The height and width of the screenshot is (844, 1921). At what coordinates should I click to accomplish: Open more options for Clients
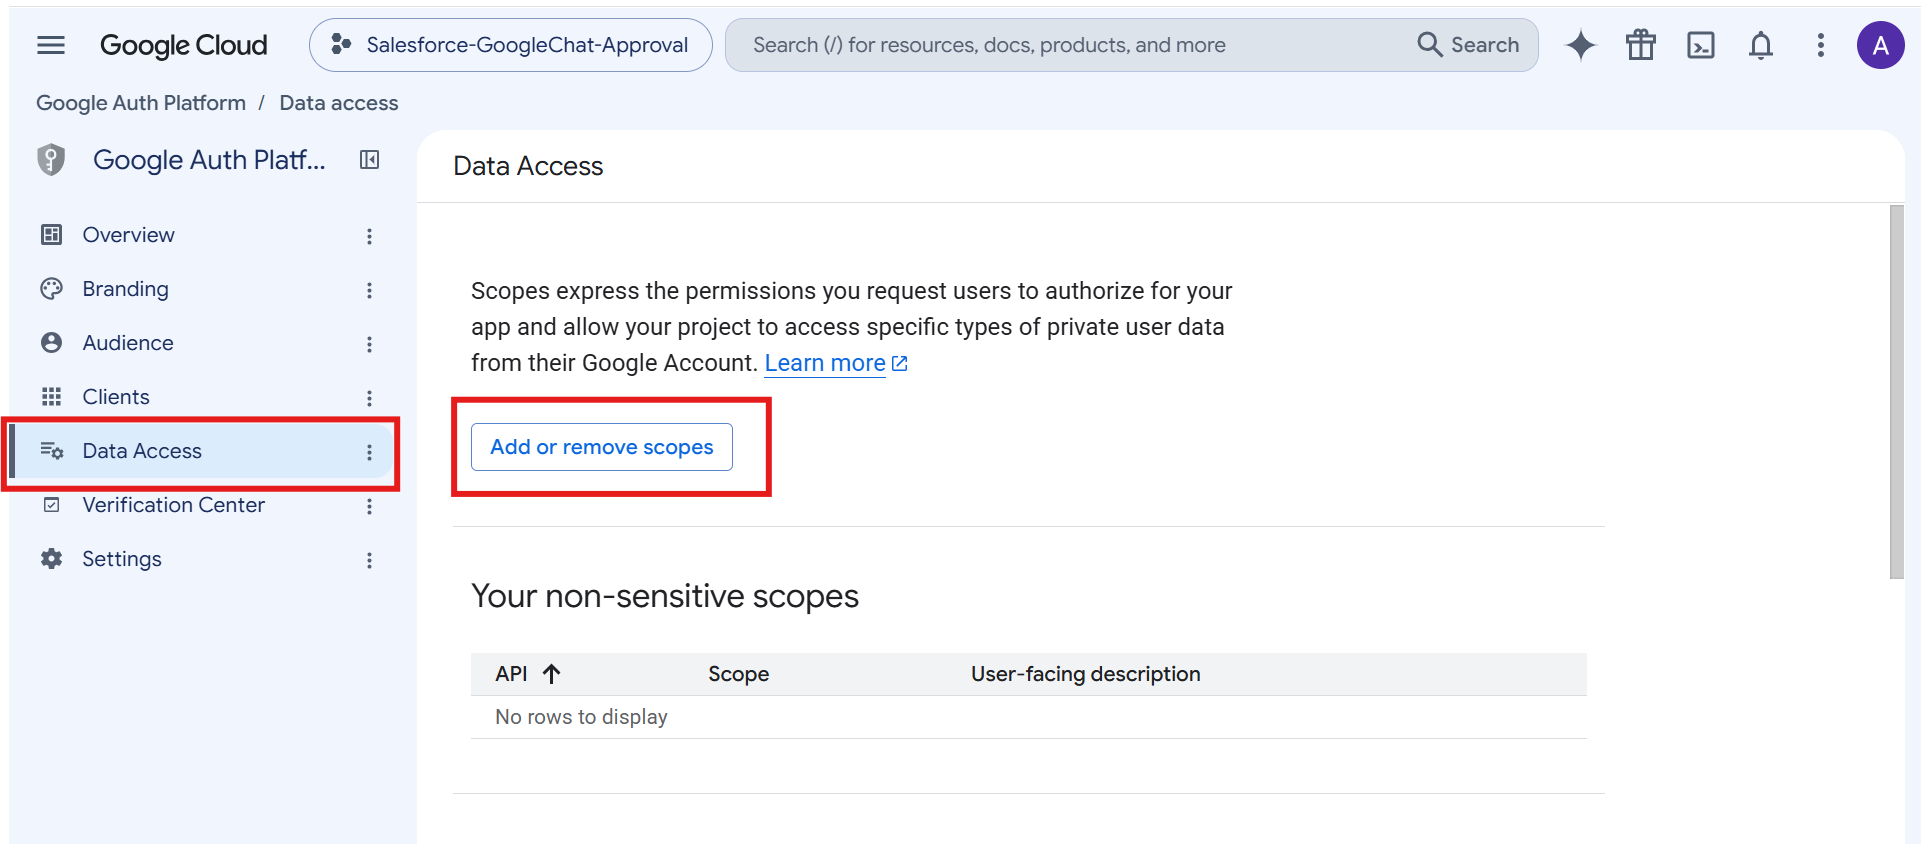click(x=370, y=398)
